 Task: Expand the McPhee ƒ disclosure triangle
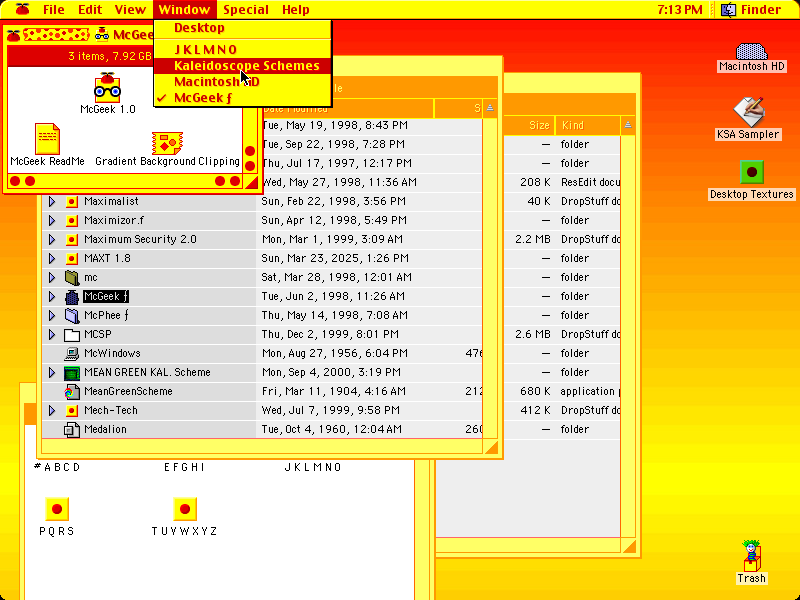[x=52, y=316]
